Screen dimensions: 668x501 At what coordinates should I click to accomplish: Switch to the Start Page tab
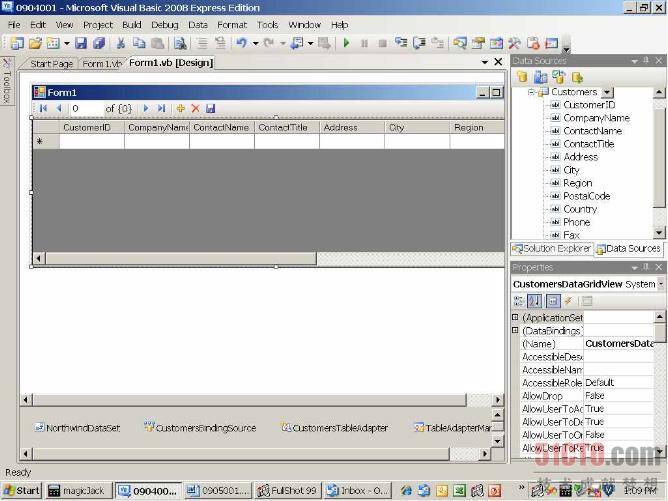[52, 63]
